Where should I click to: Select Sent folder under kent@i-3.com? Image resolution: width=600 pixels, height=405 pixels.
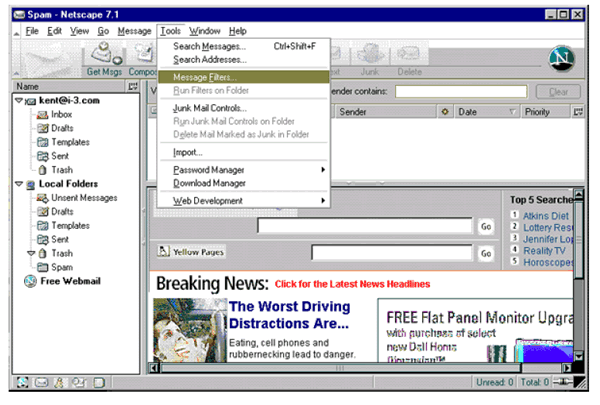(60, 156)
